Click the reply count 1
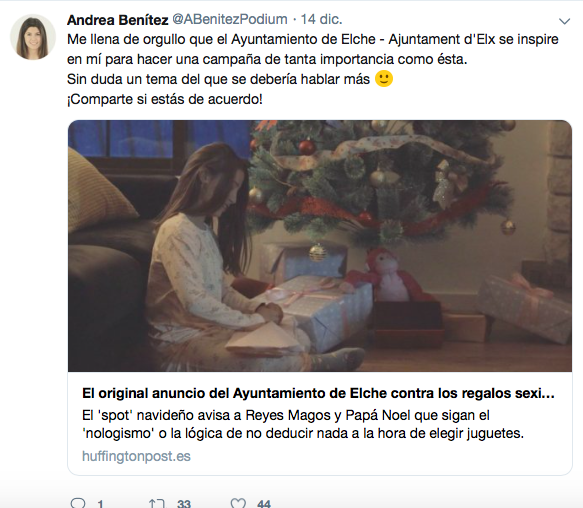 [x=100, y=504]
